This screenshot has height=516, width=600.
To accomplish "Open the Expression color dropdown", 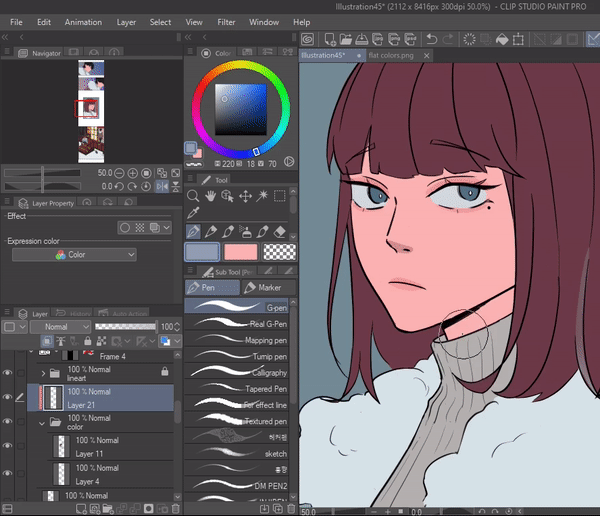I will click(74, 255).
